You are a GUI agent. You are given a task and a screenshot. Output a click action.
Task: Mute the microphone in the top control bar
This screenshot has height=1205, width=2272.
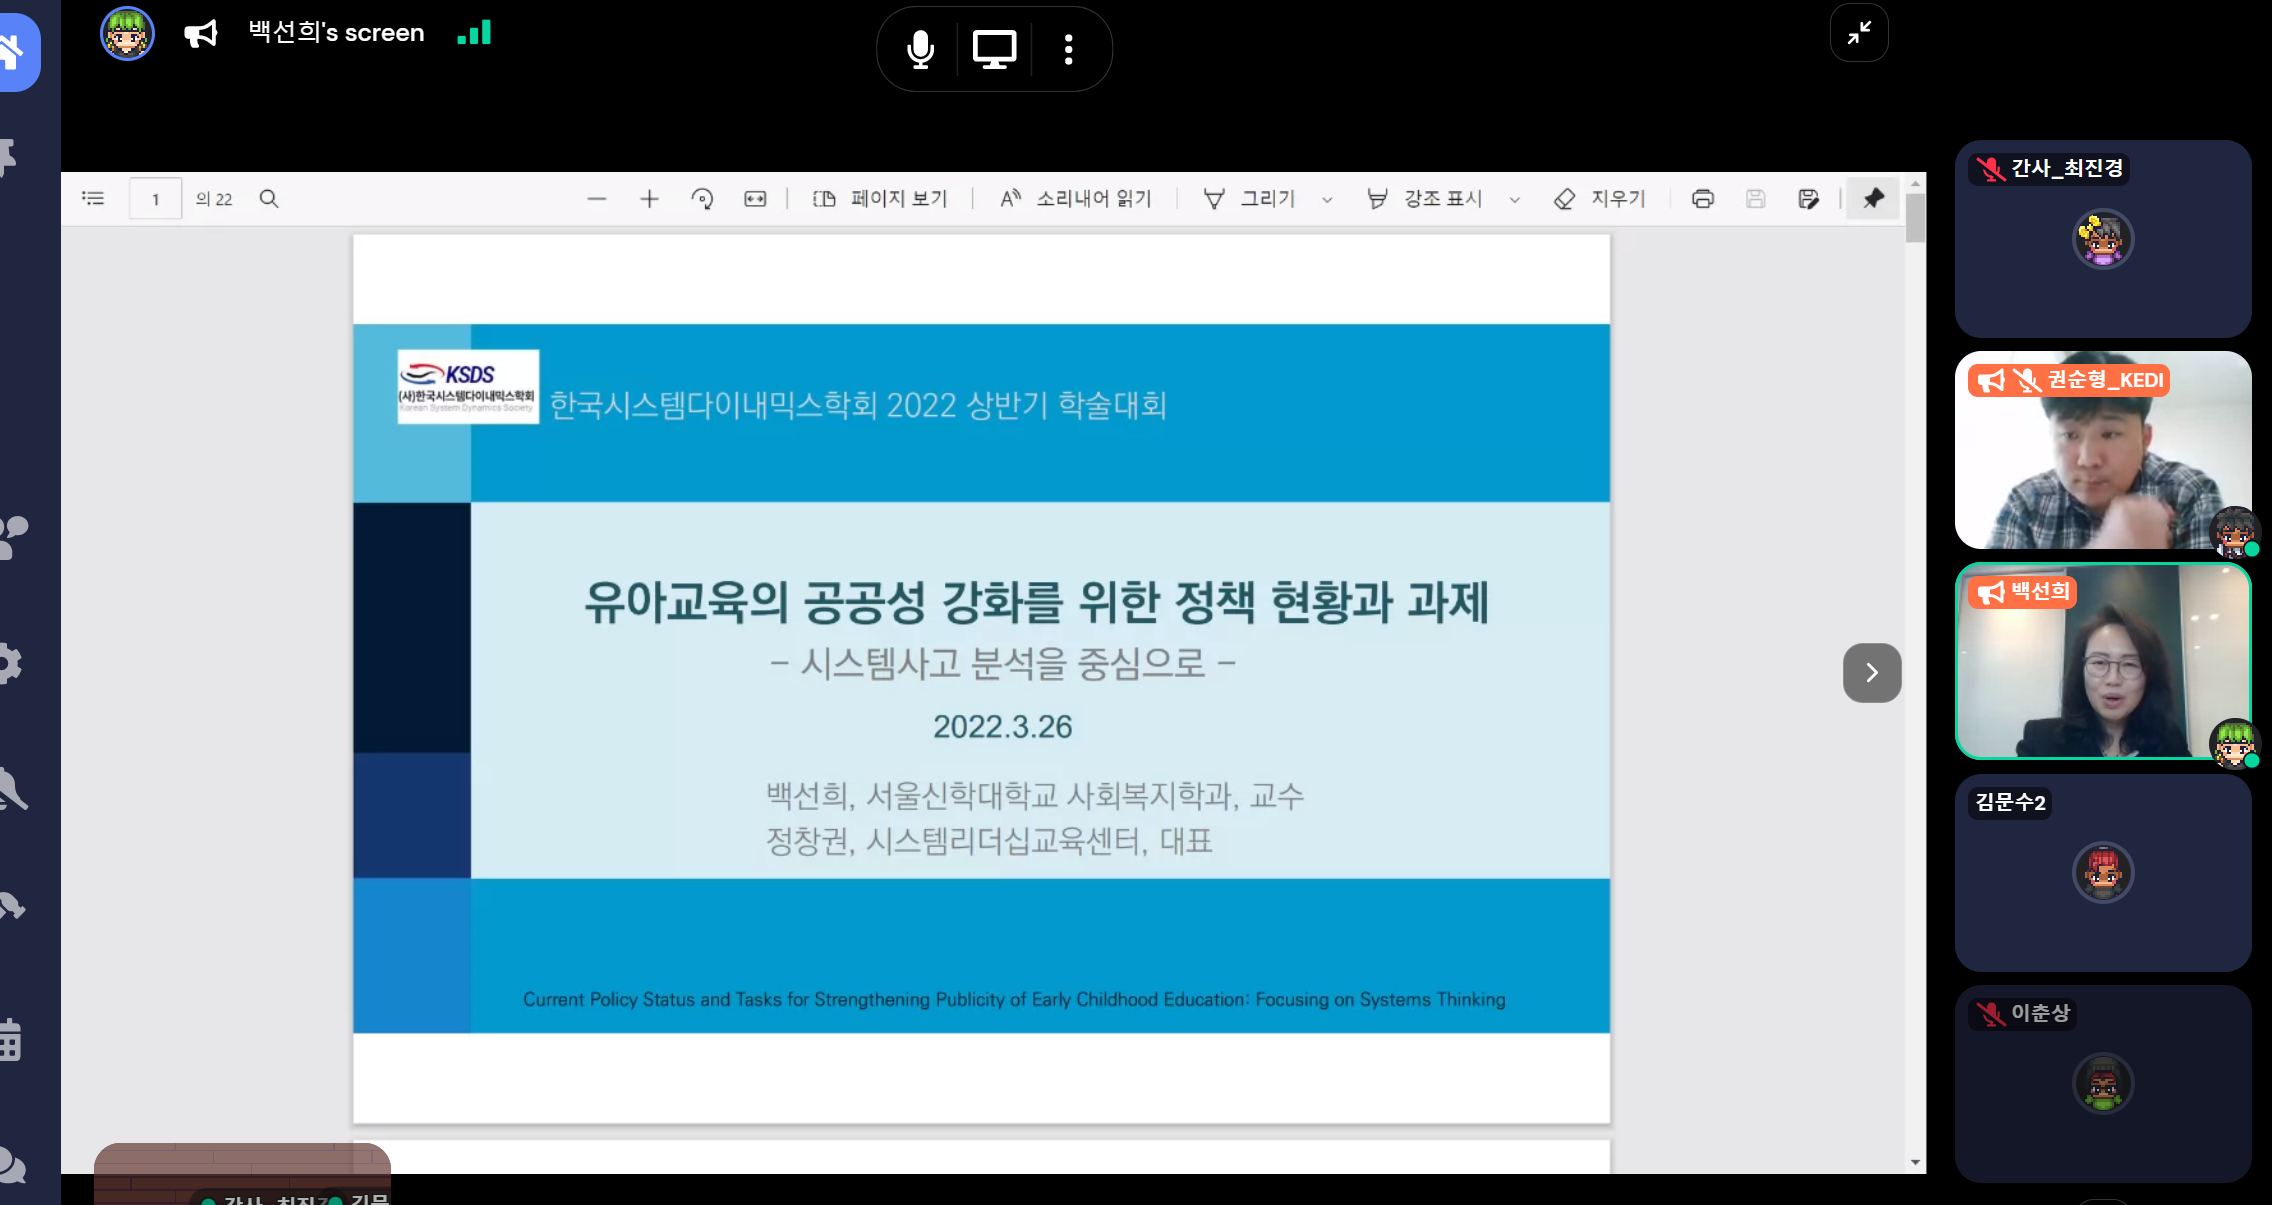[919, 48]
